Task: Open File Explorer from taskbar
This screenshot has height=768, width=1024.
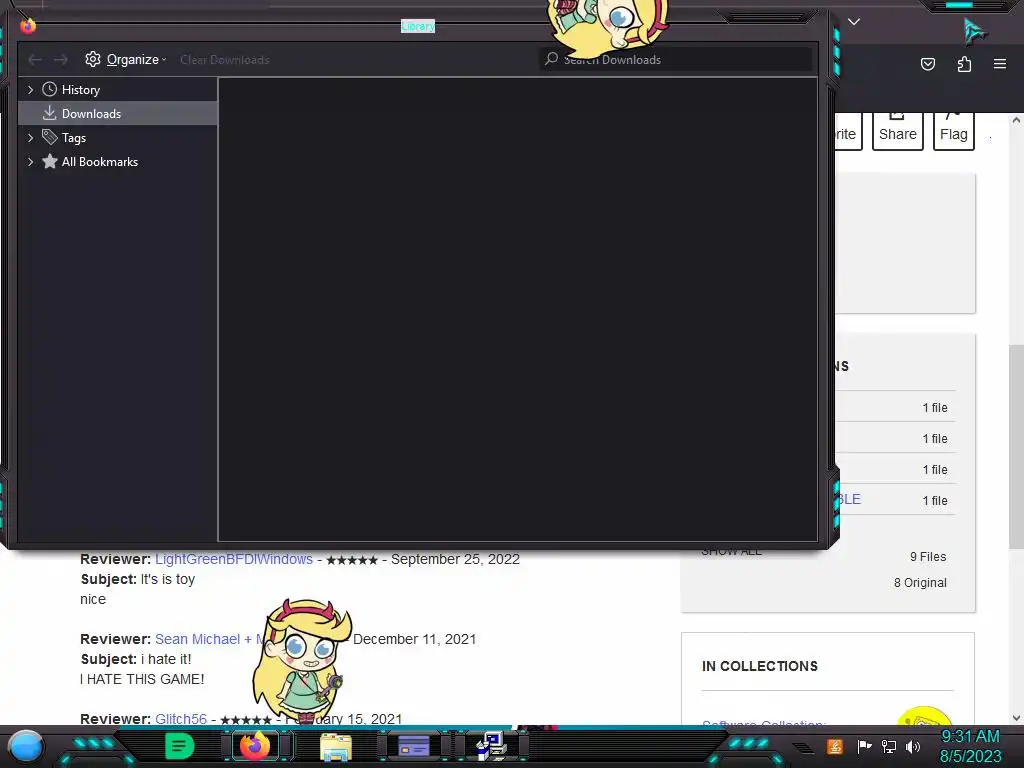Action: point(336,746)
